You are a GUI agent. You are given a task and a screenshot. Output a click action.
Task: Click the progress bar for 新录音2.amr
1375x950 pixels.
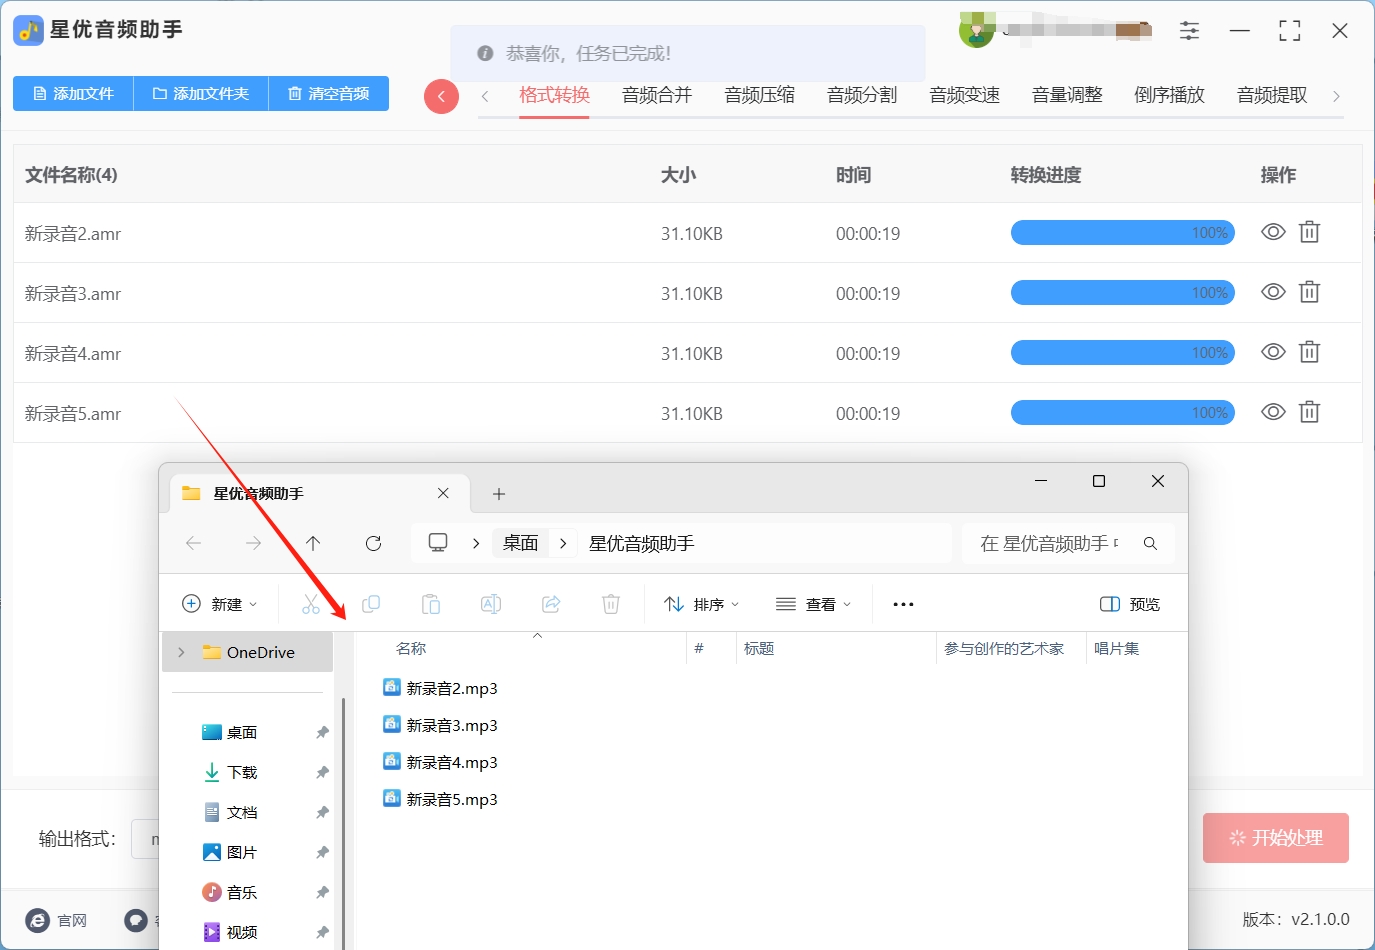(x=1123, y=233)
